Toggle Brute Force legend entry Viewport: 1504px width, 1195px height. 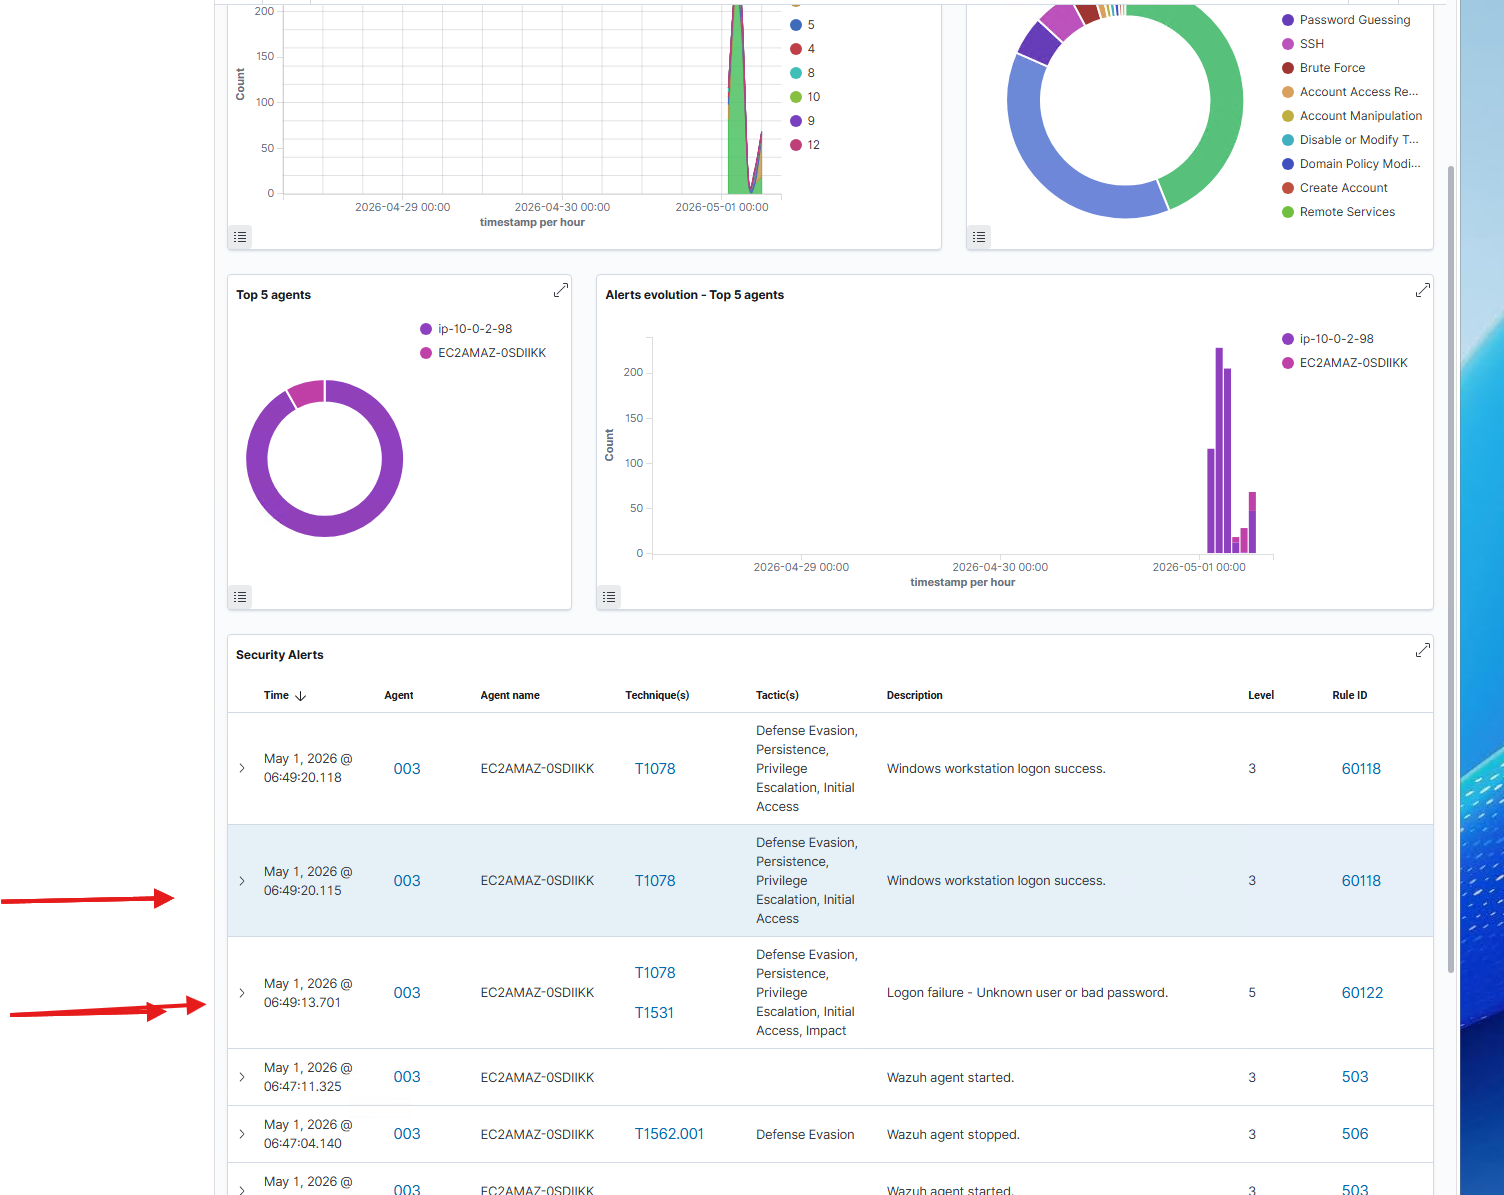point(1324,68)
